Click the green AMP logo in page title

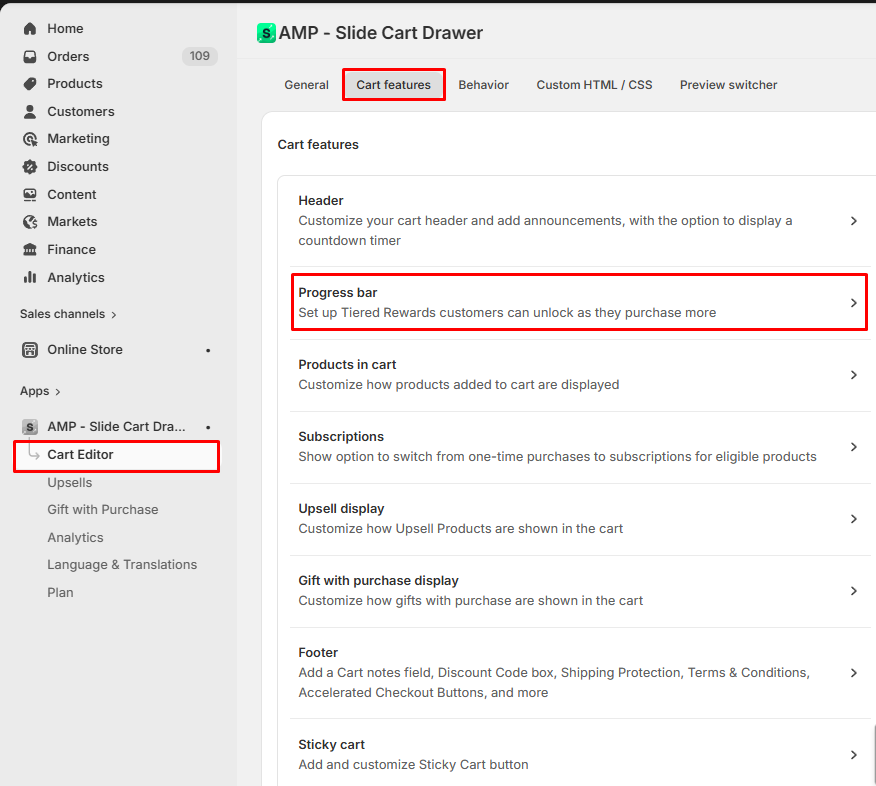click(x=266, y=33)
